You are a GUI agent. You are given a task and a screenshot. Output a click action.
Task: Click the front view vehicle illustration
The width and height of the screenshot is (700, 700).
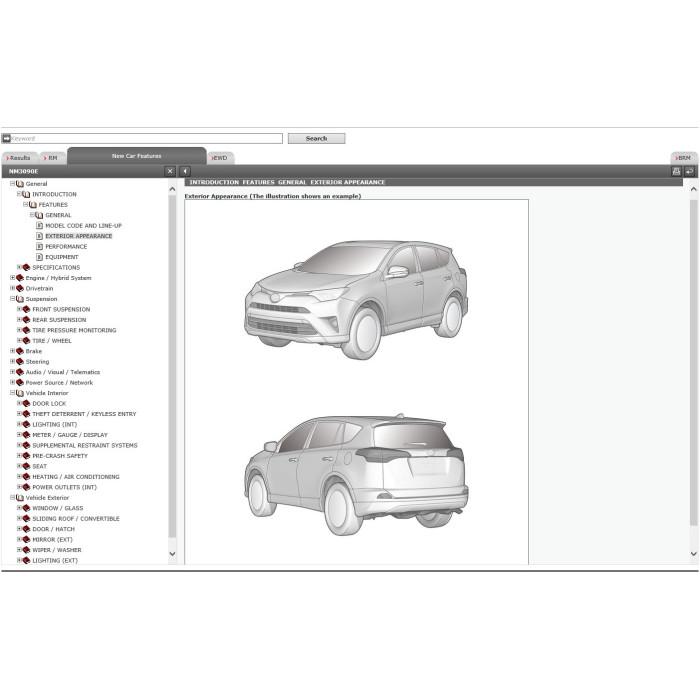356,299
